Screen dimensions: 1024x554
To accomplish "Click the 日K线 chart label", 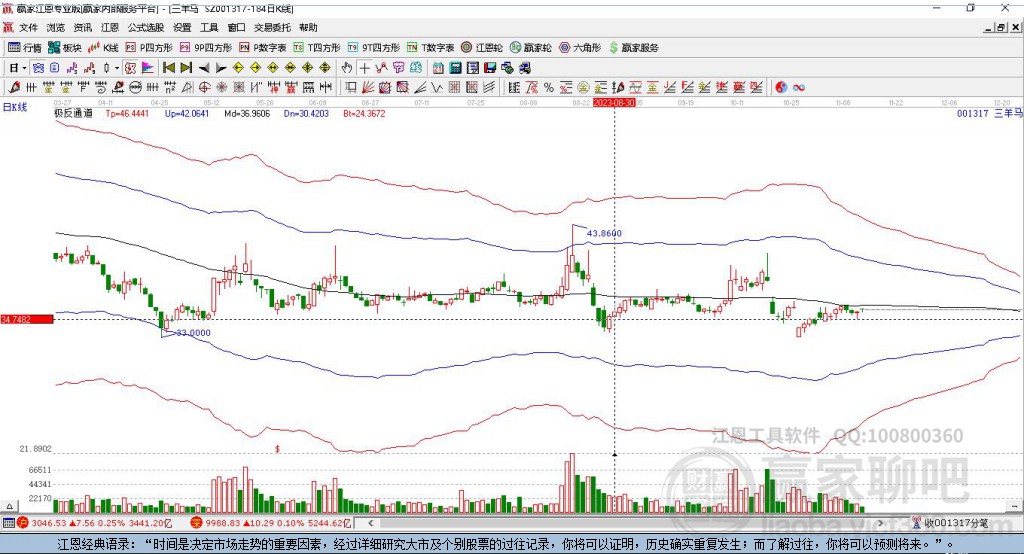I will pyautogui.click(x=15, y=107).
